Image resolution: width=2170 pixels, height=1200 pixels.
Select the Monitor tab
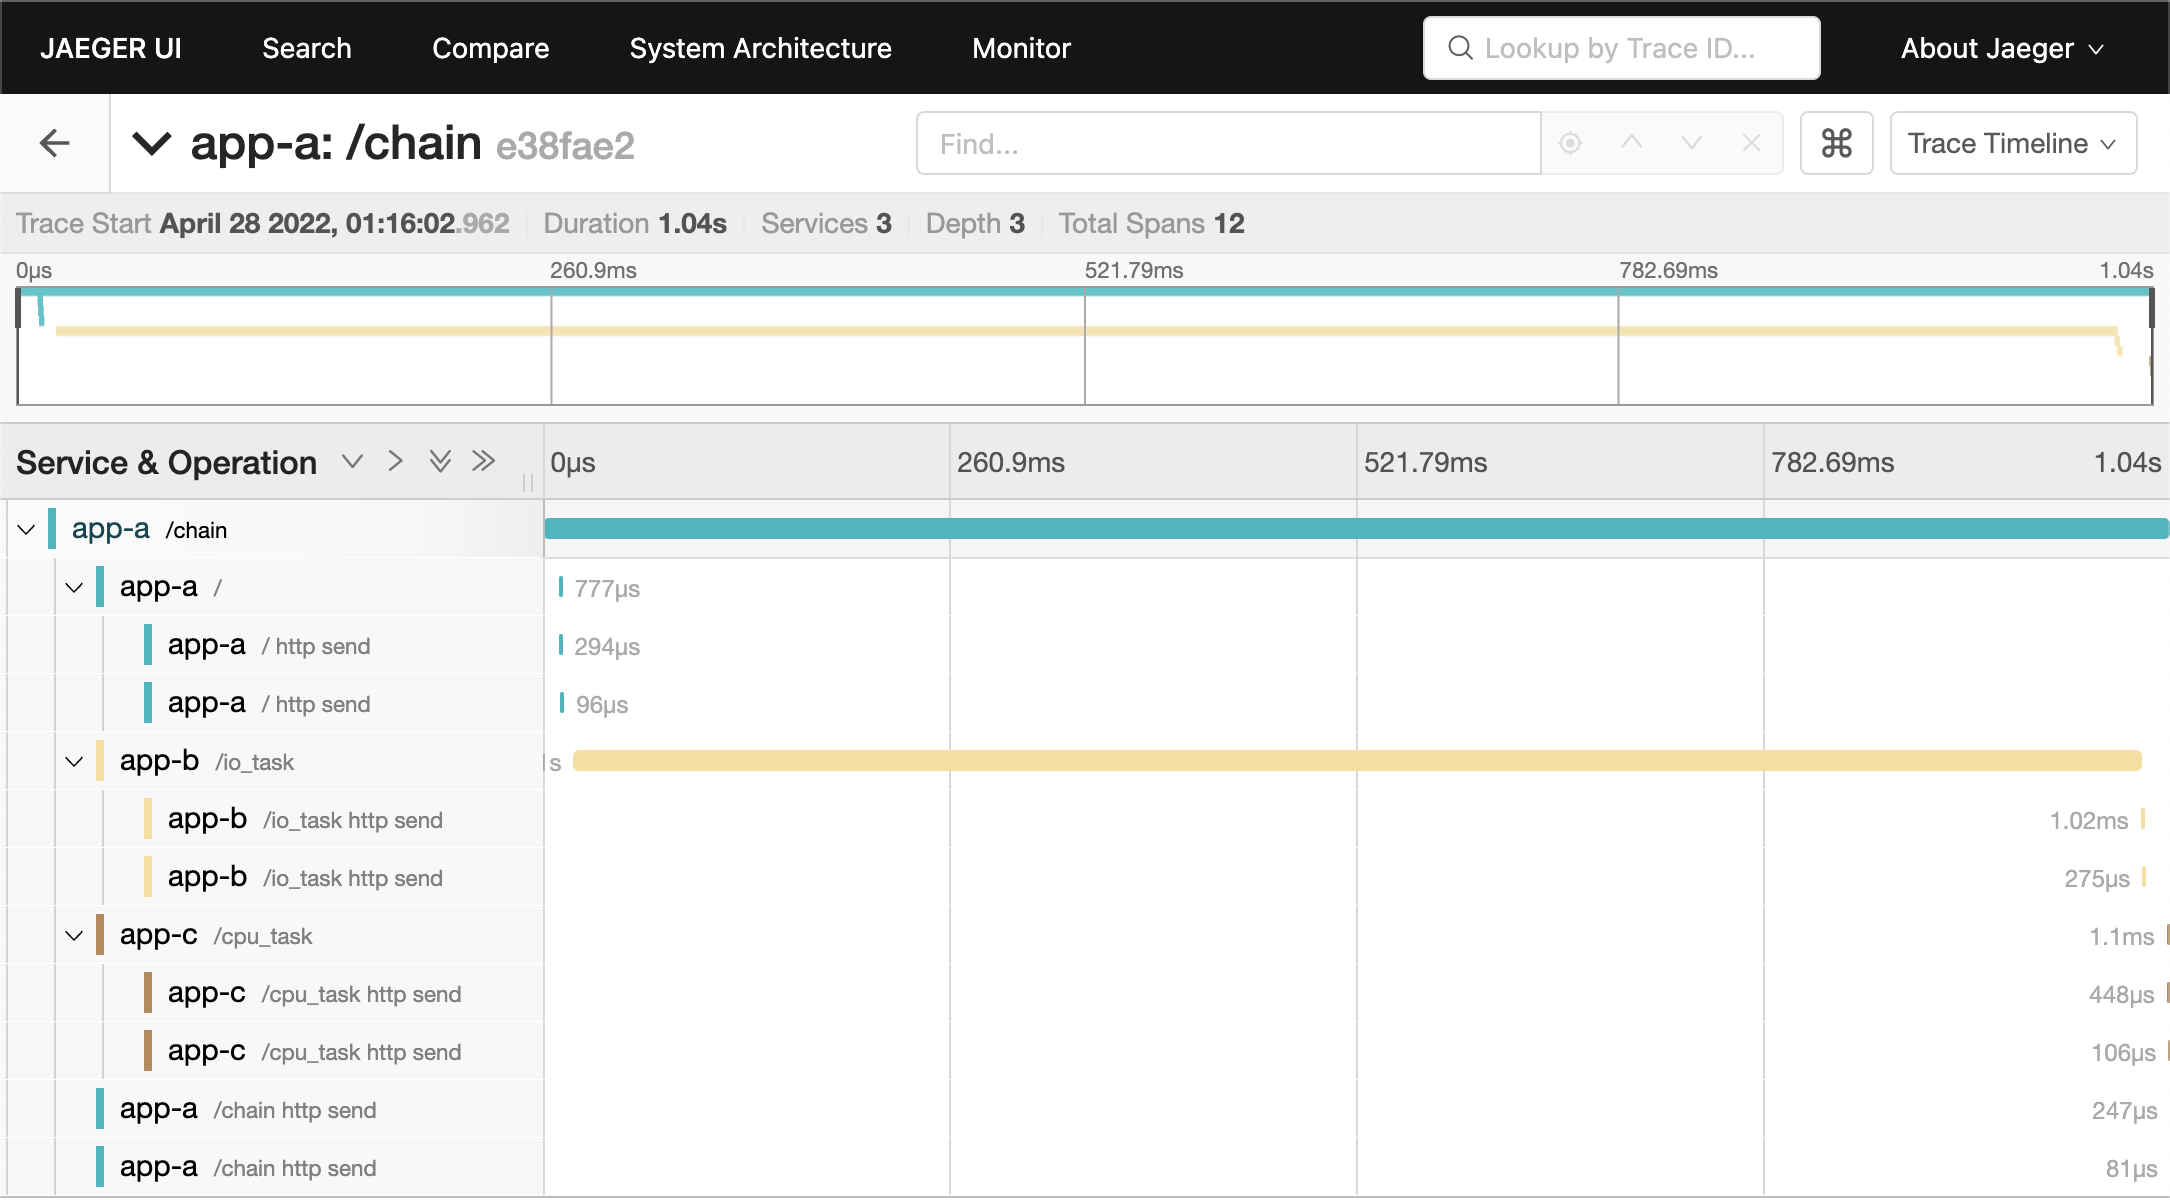[1022, 47]
